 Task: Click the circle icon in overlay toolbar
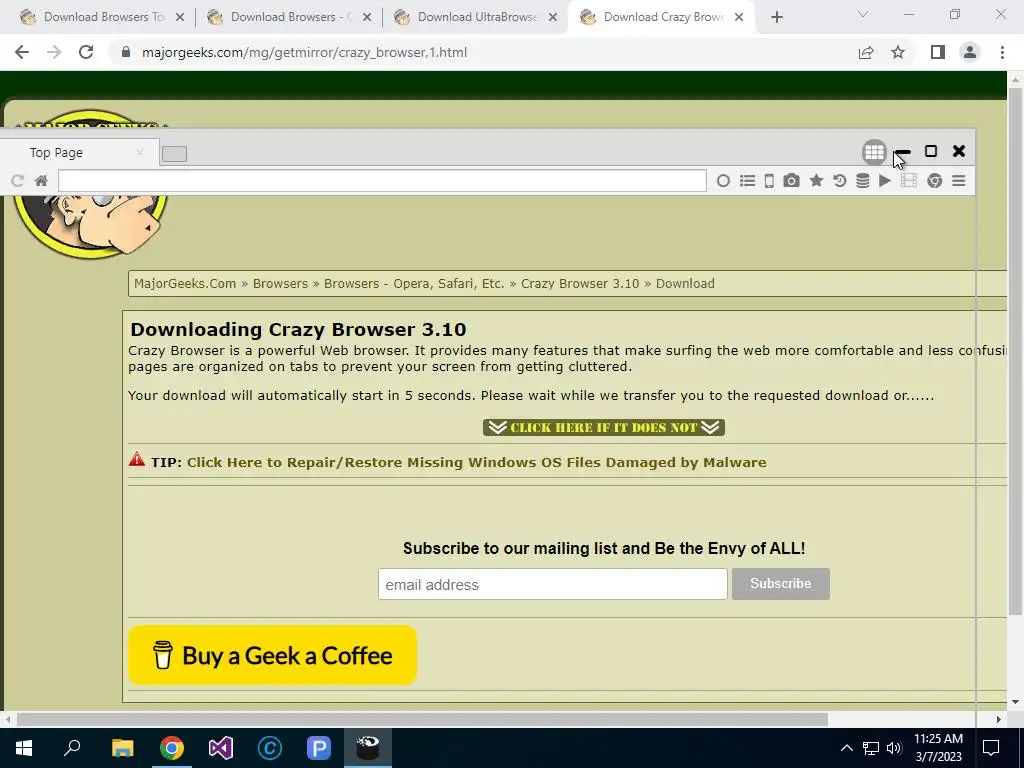point(723,181)
